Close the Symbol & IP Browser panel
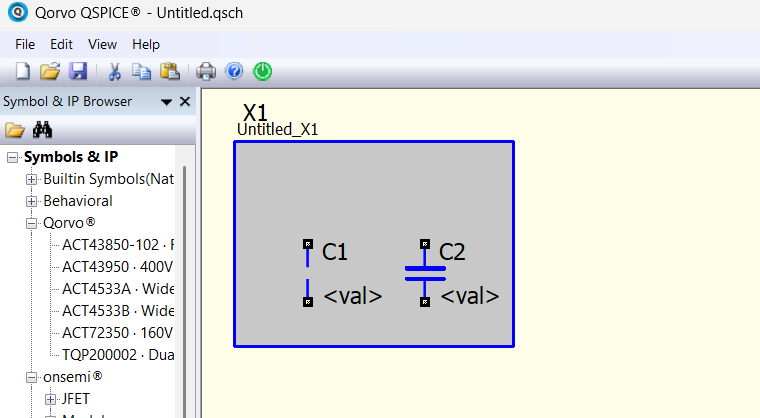The width and height of the screenshot is (760, 418). point(185,102)
